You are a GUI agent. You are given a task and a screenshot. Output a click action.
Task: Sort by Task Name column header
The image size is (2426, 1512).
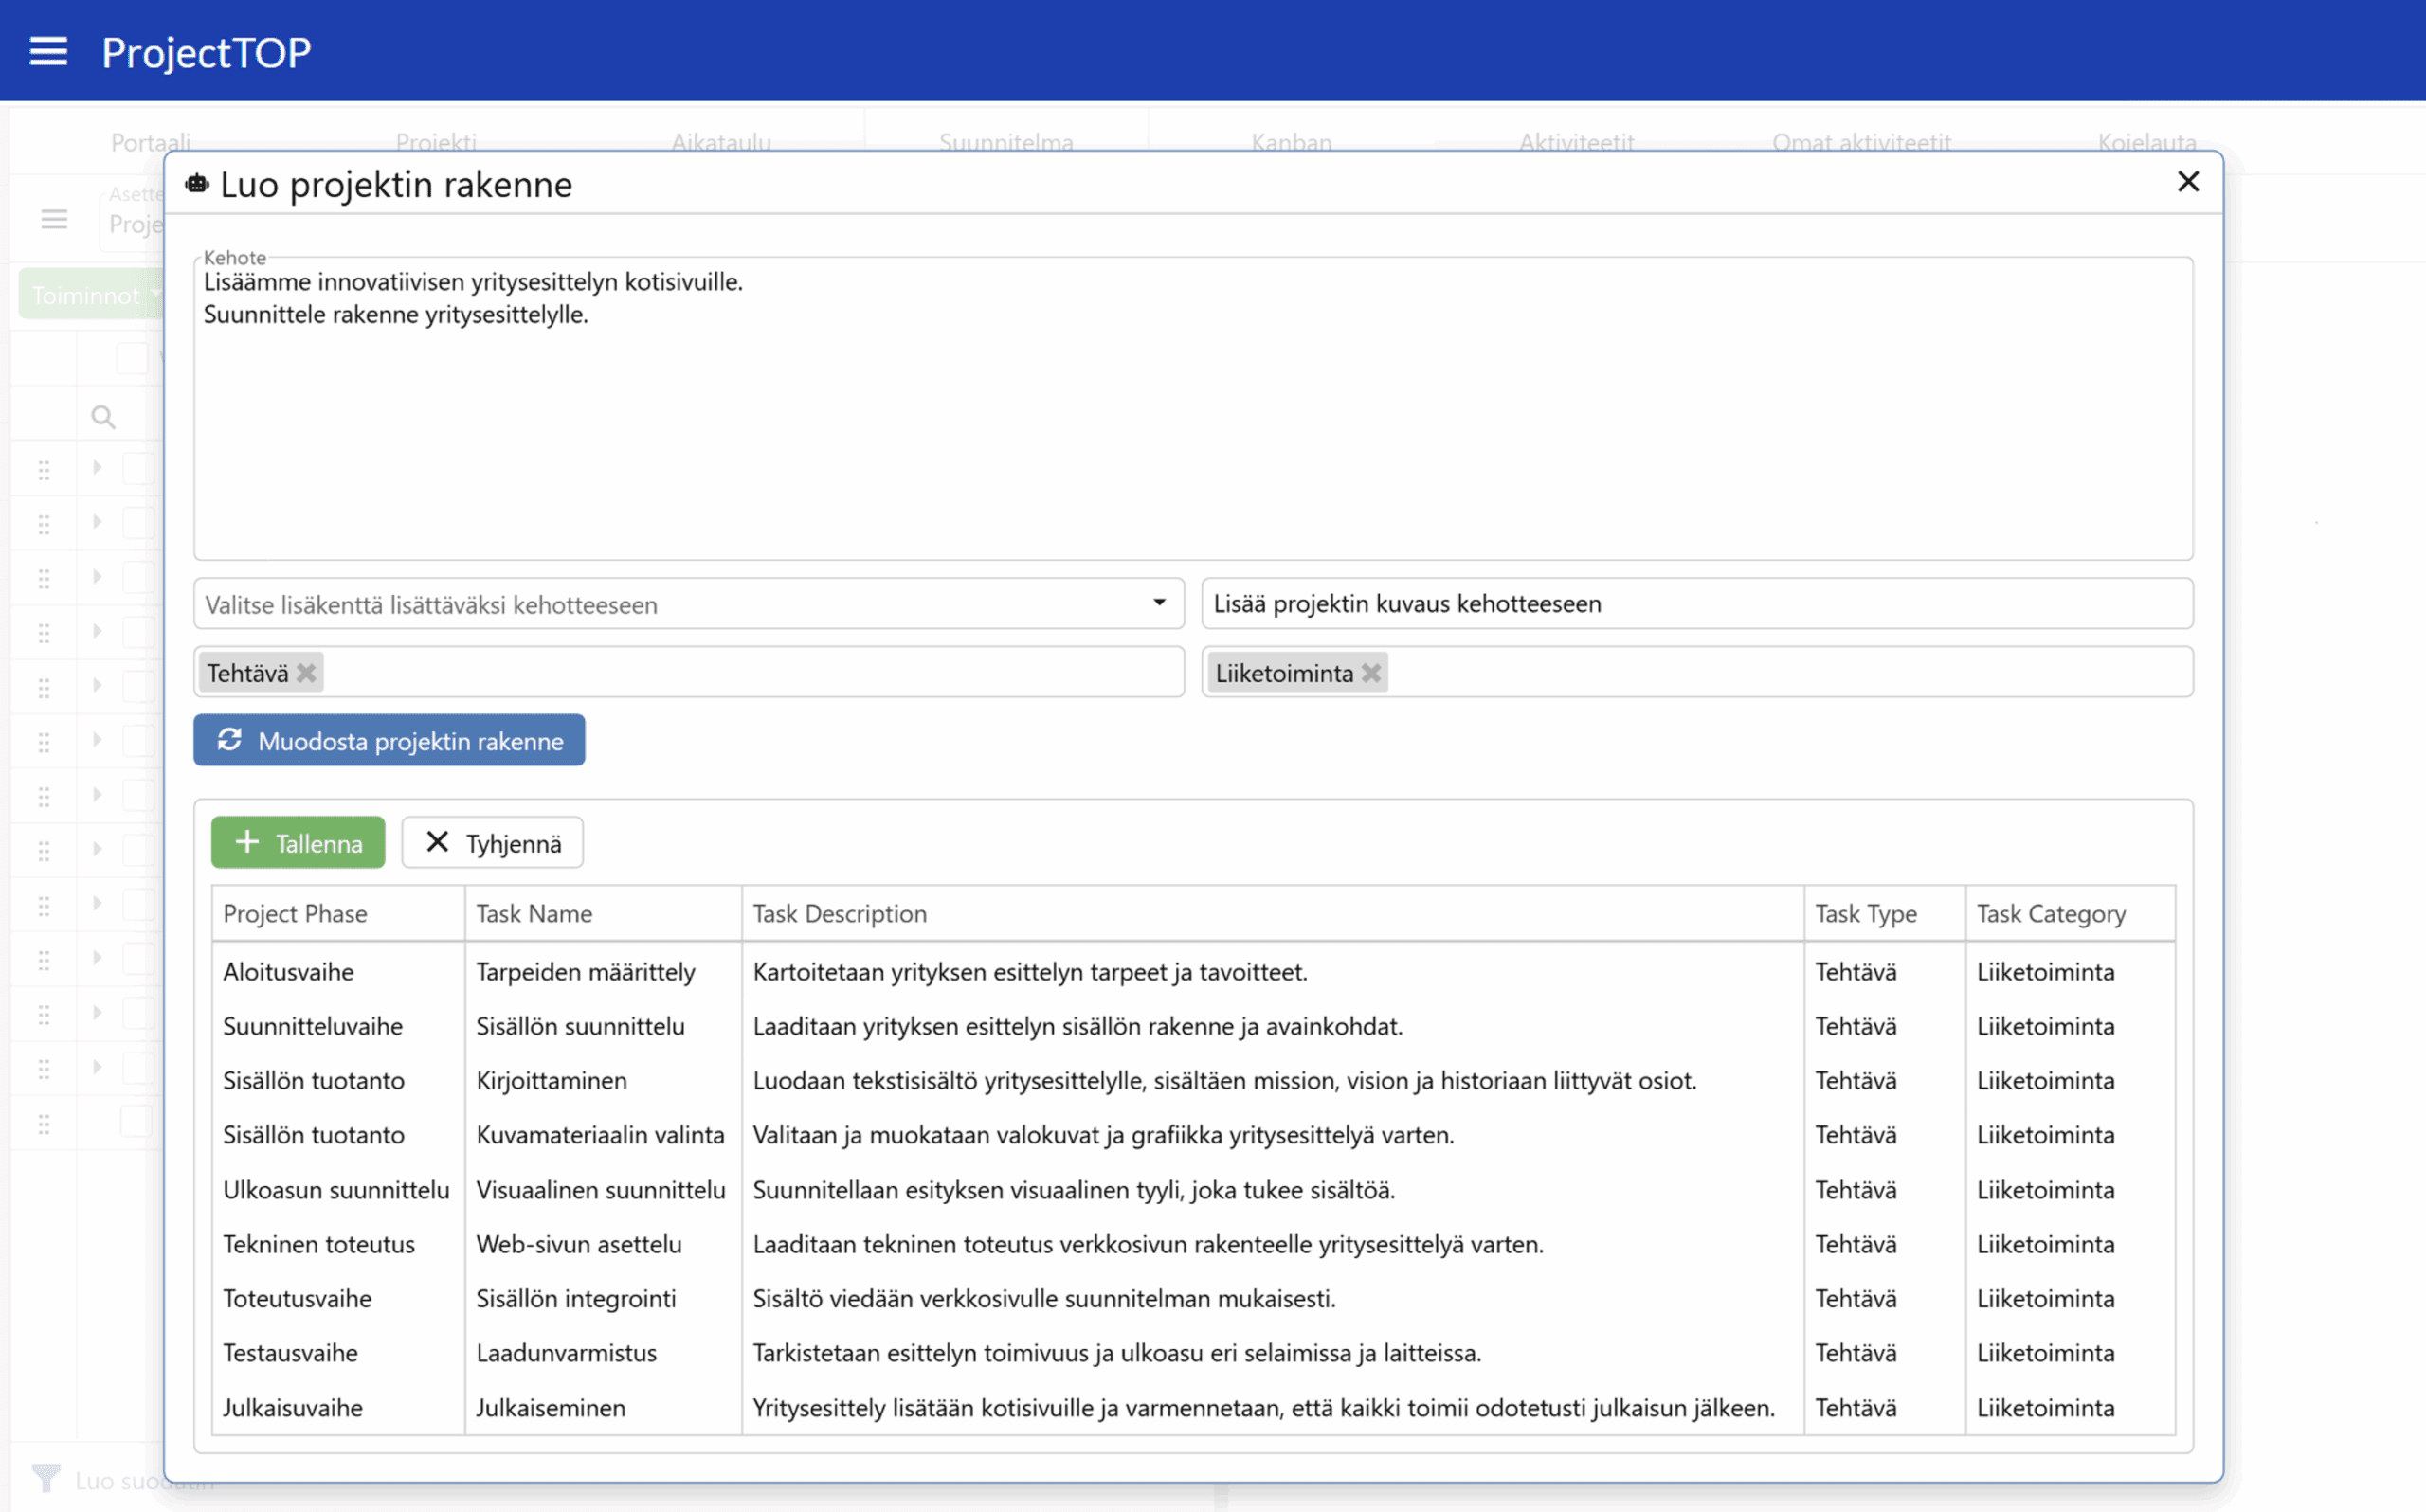click(x=534, y=914)
